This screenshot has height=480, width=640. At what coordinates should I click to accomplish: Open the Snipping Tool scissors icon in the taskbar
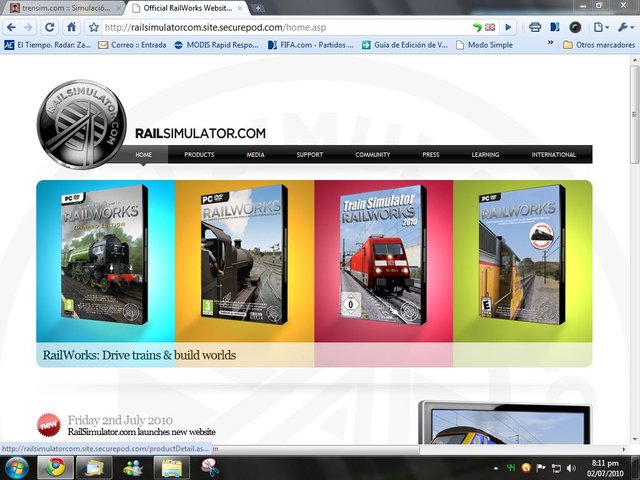(x=210, y=467)
